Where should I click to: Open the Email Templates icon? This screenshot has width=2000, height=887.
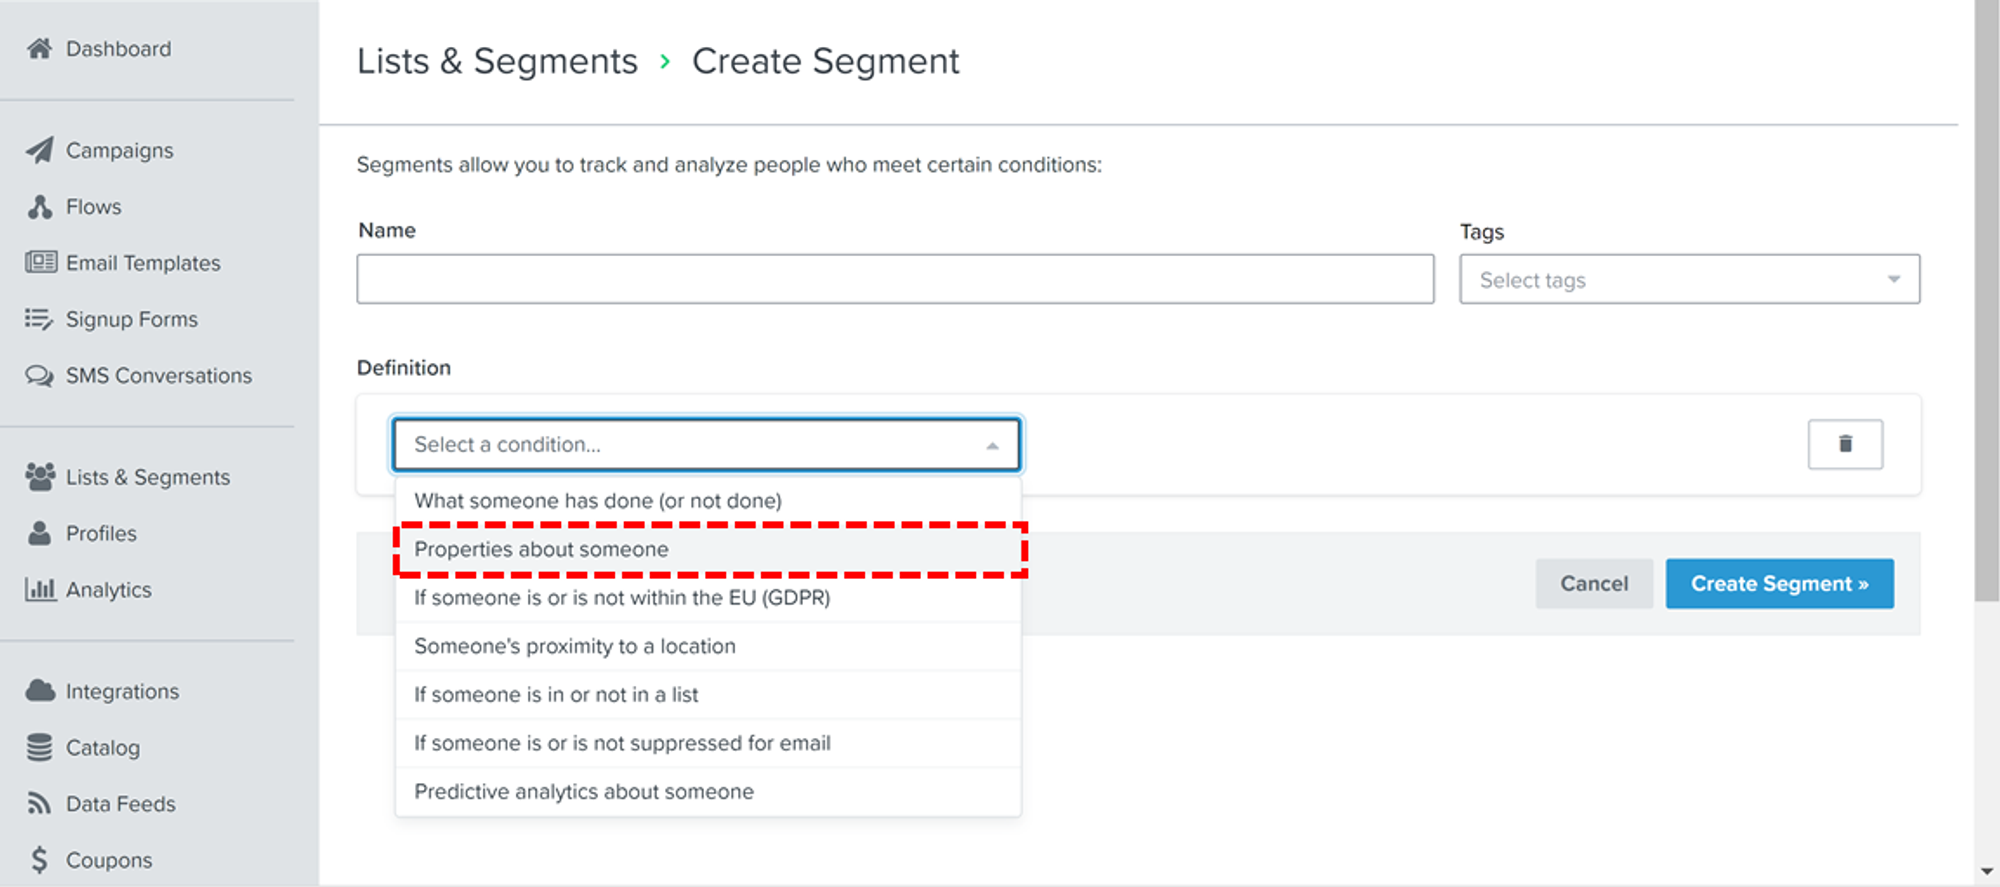(x=41, y=263)
